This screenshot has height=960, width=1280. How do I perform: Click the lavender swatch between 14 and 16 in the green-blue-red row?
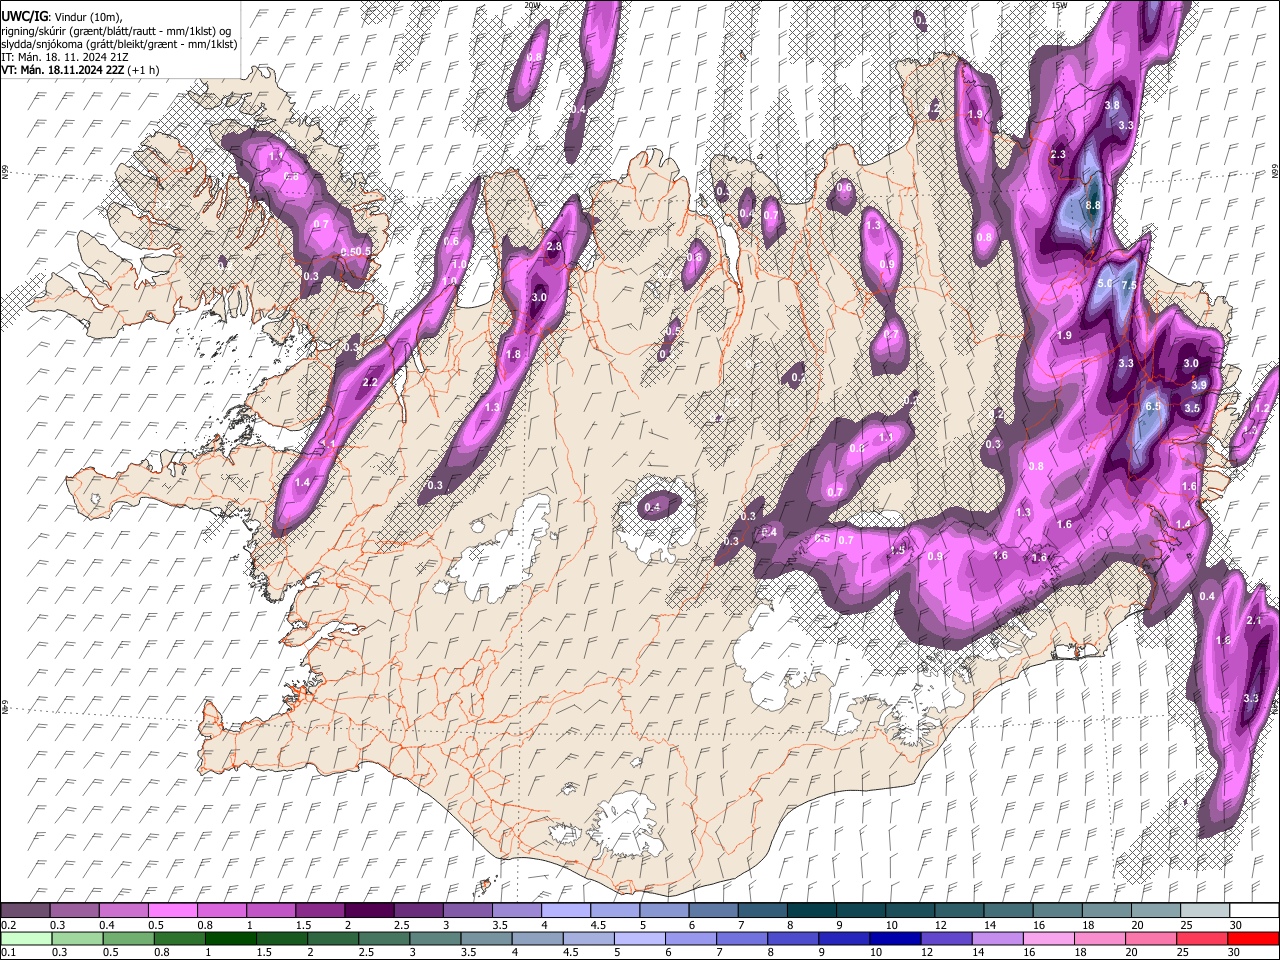click(x=998, y=938)
